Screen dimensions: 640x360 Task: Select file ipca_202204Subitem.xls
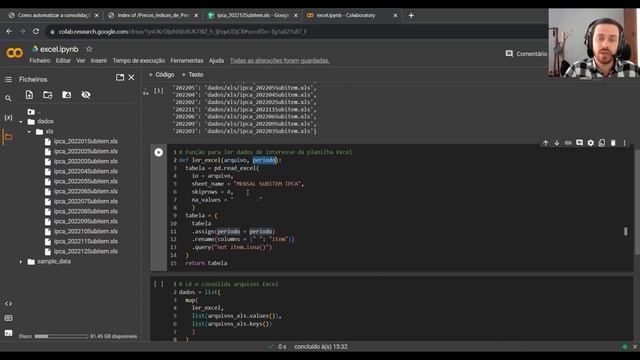tap(85, 171)
